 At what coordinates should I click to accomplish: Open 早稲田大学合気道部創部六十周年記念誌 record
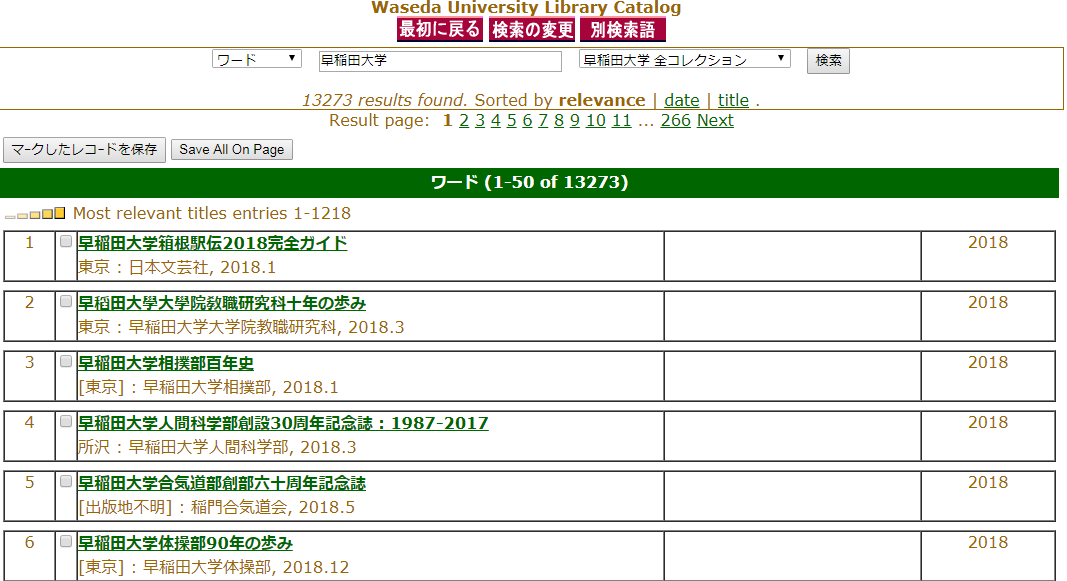(x=222, y=483)
